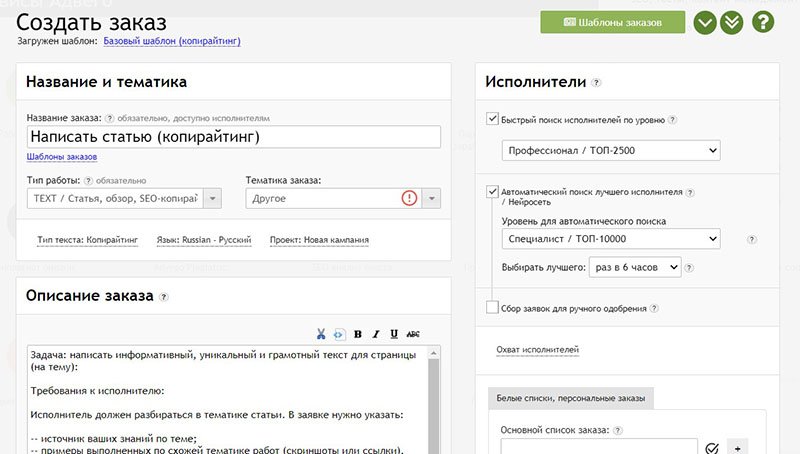Select Белые списки, персональные заказы tab
Screen dimensions: 800x454
point(570,398)
